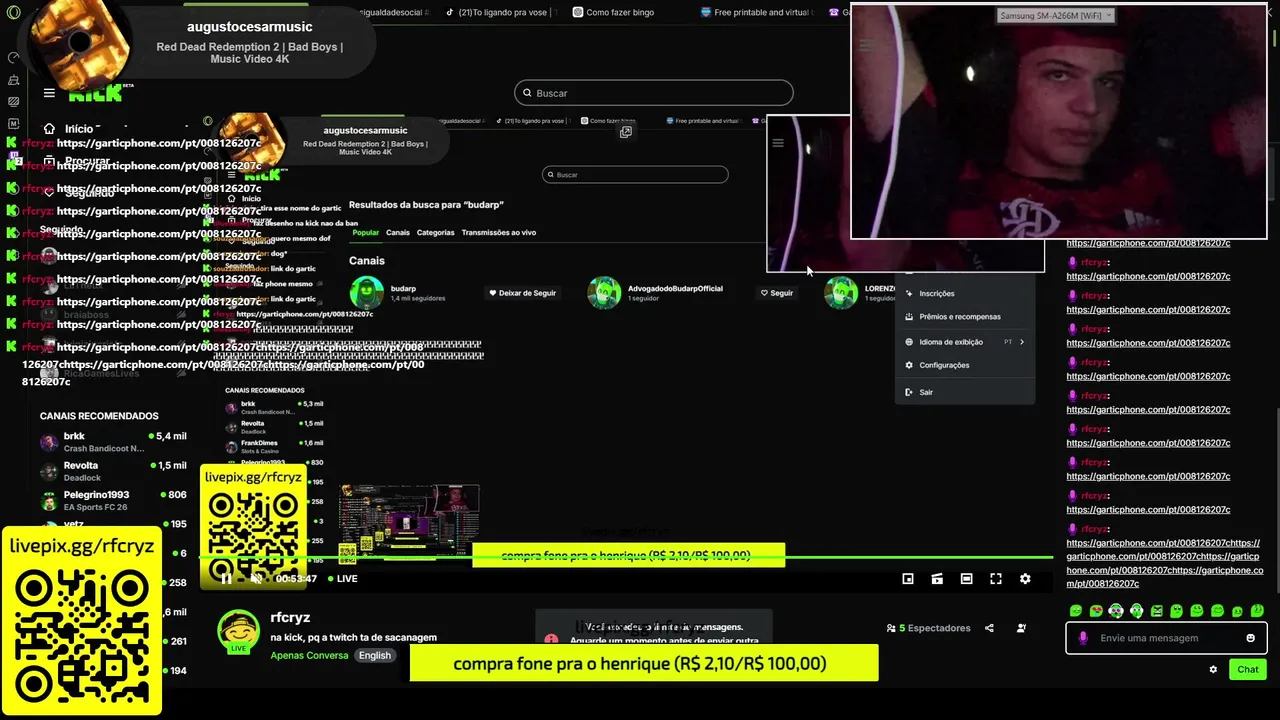Share the stream via share icon

(989, 628)
